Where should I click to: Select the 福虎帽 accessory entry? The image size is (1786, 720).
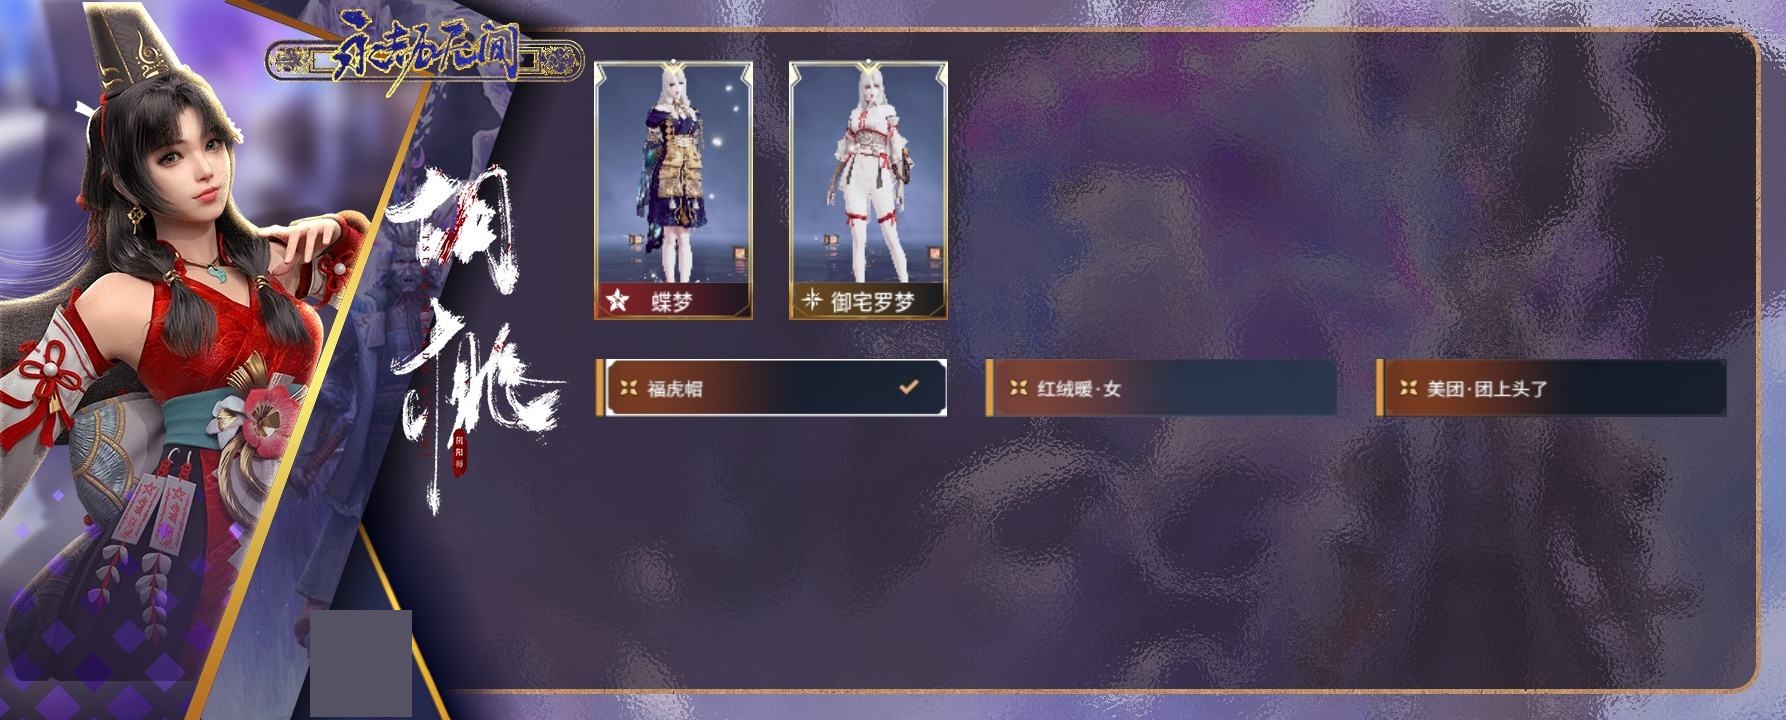tap(771, 388)
